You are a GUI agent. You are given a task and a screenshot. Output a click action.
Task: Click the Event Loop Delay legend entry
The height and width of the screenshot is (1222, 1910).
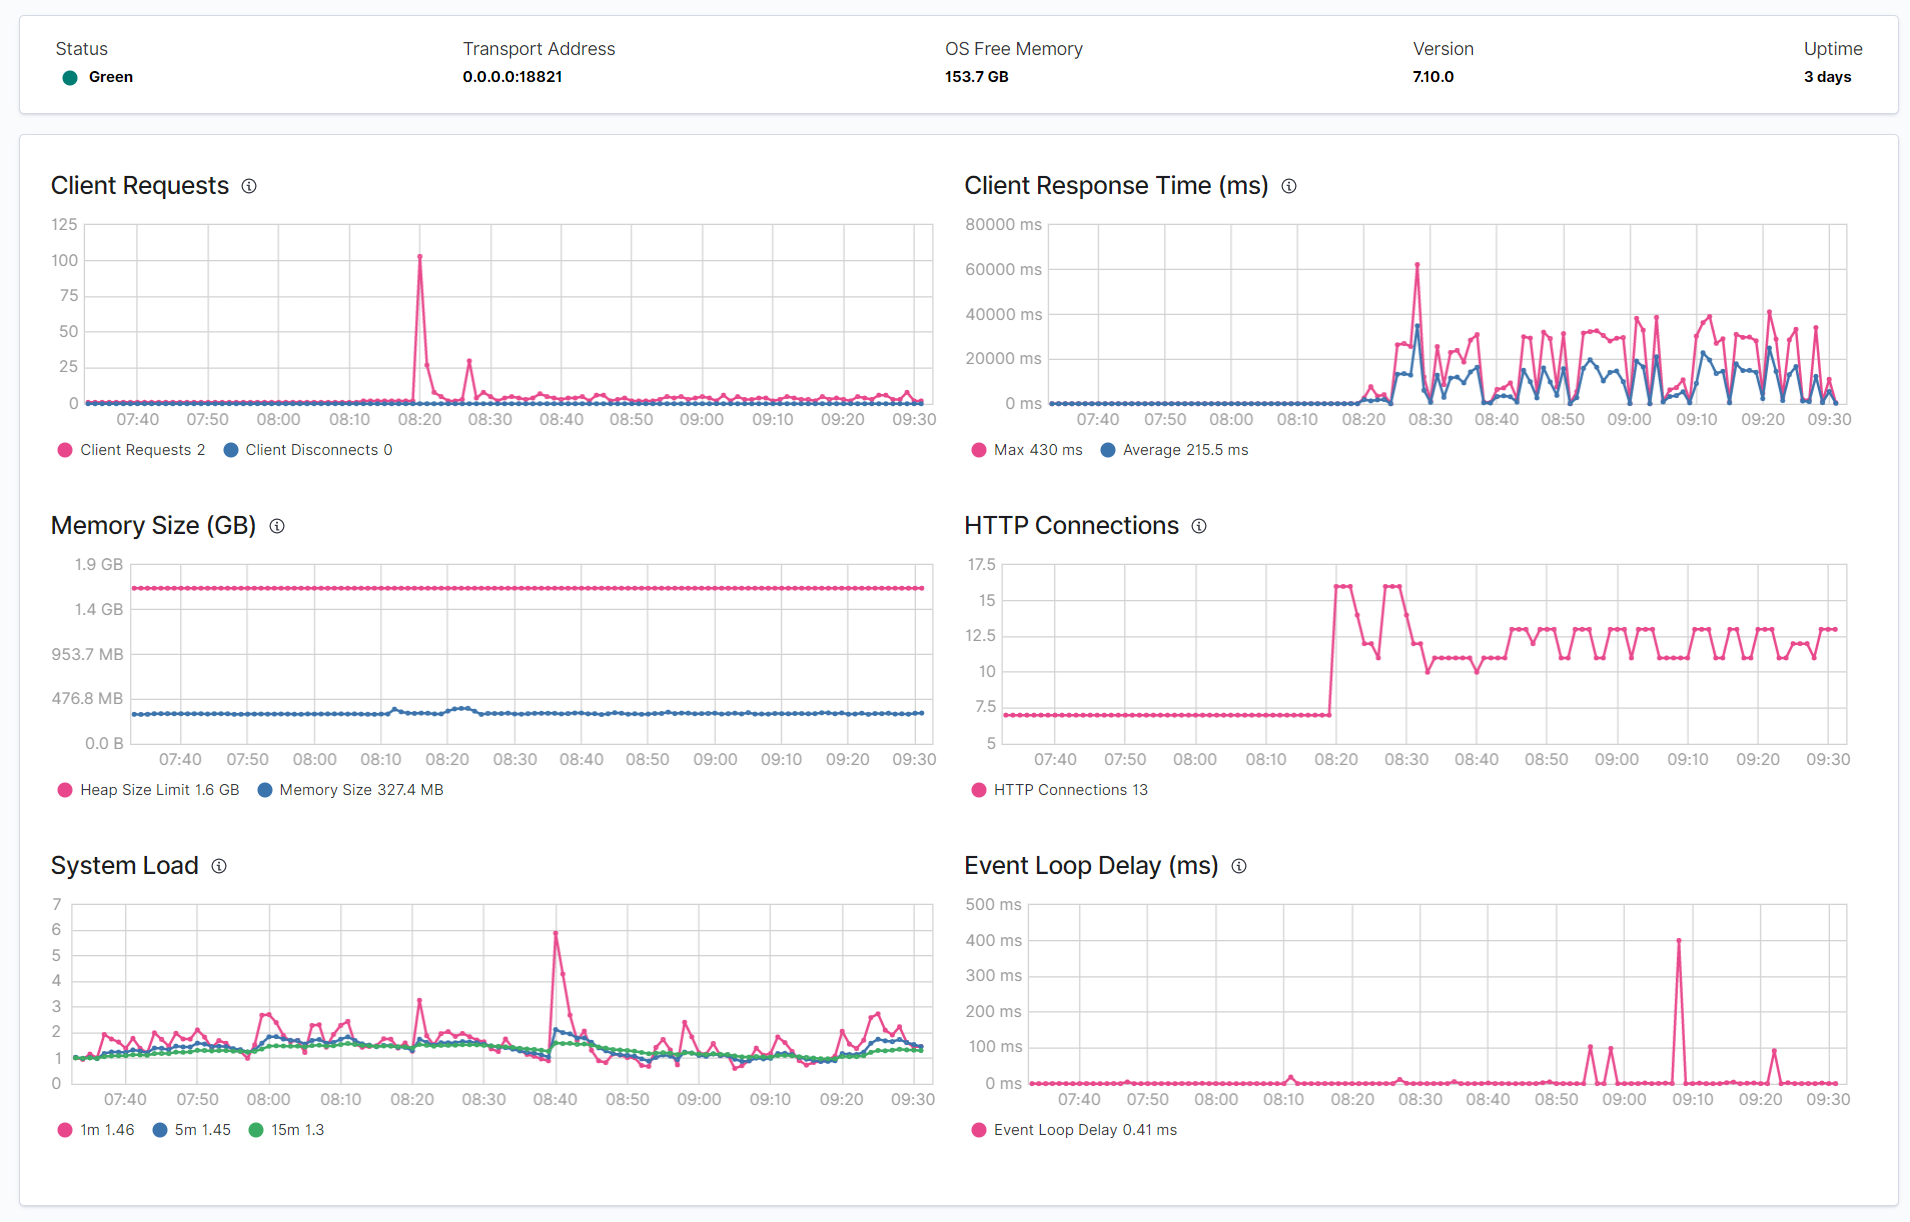click(1074, 1130)
